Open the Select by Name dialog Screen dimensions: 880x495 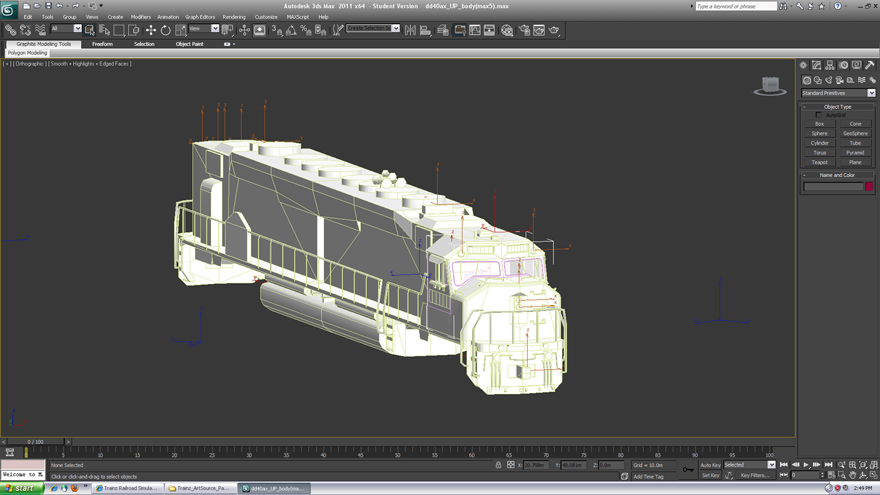104,30
